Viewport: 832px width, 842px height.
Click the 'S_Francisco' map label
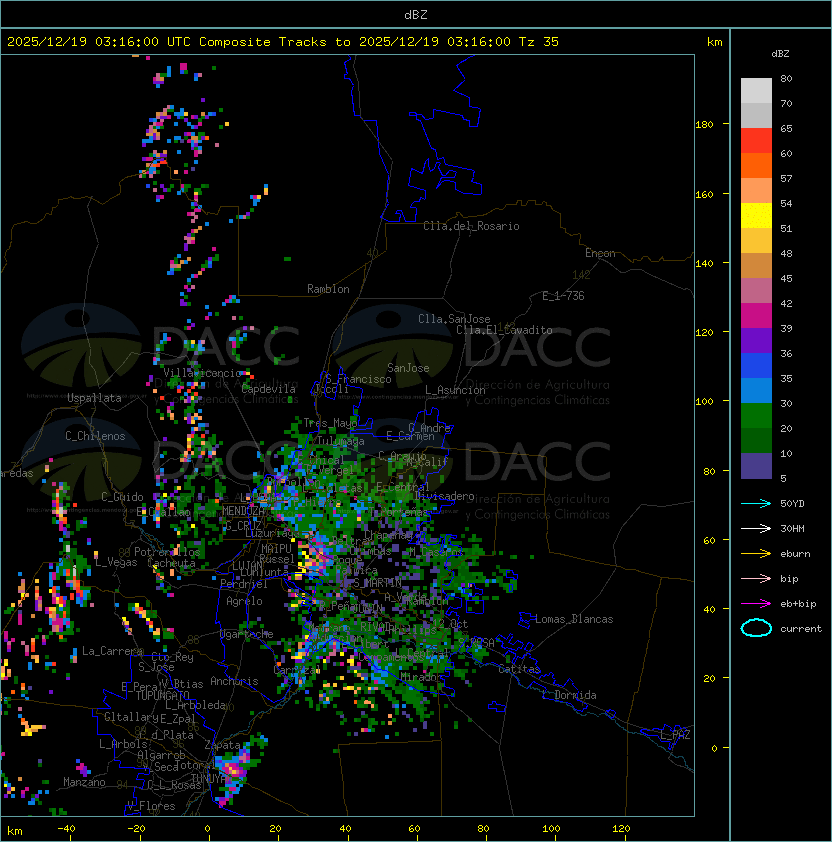pyautogui.click(x=358, y=379)
